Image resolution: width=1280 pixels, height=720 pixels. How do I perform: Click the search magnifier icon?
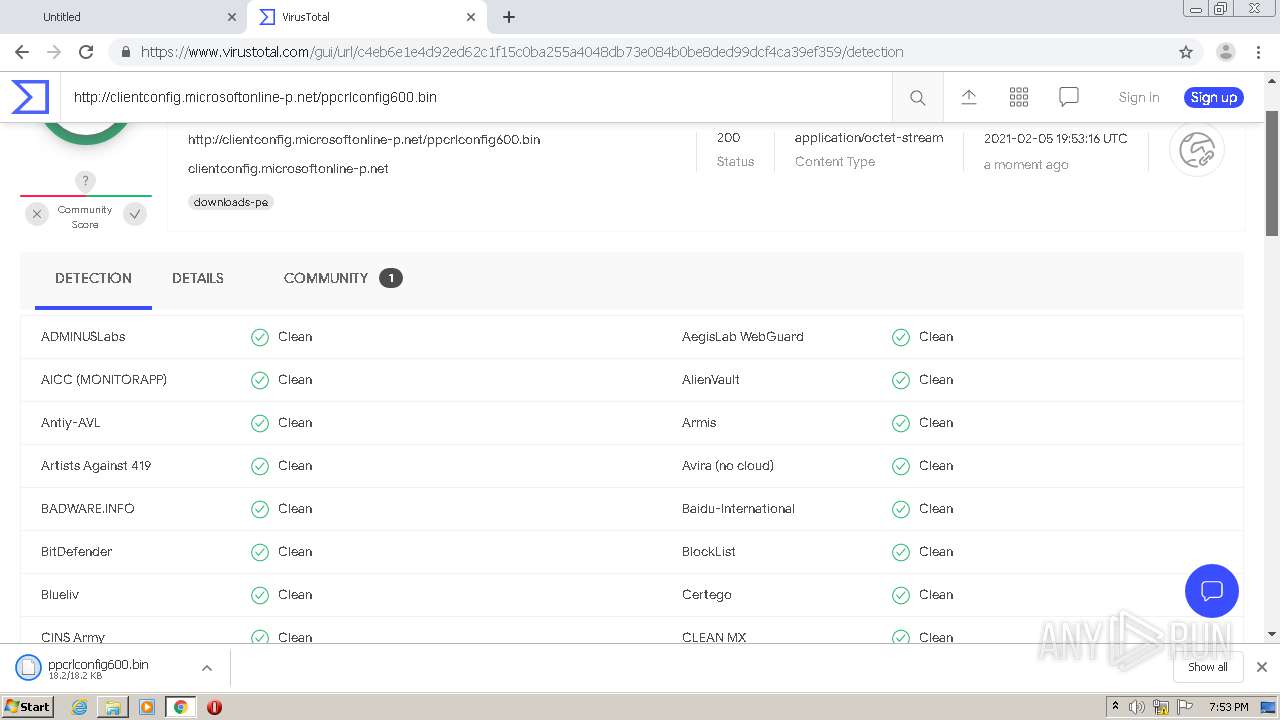click(917, 97)
